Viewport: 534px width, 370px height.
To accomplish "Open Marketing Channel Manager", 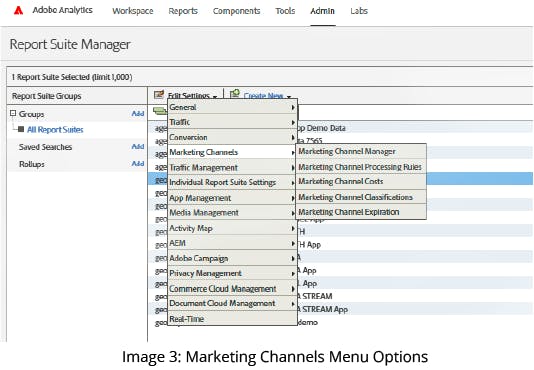I will tap(361, 151).
